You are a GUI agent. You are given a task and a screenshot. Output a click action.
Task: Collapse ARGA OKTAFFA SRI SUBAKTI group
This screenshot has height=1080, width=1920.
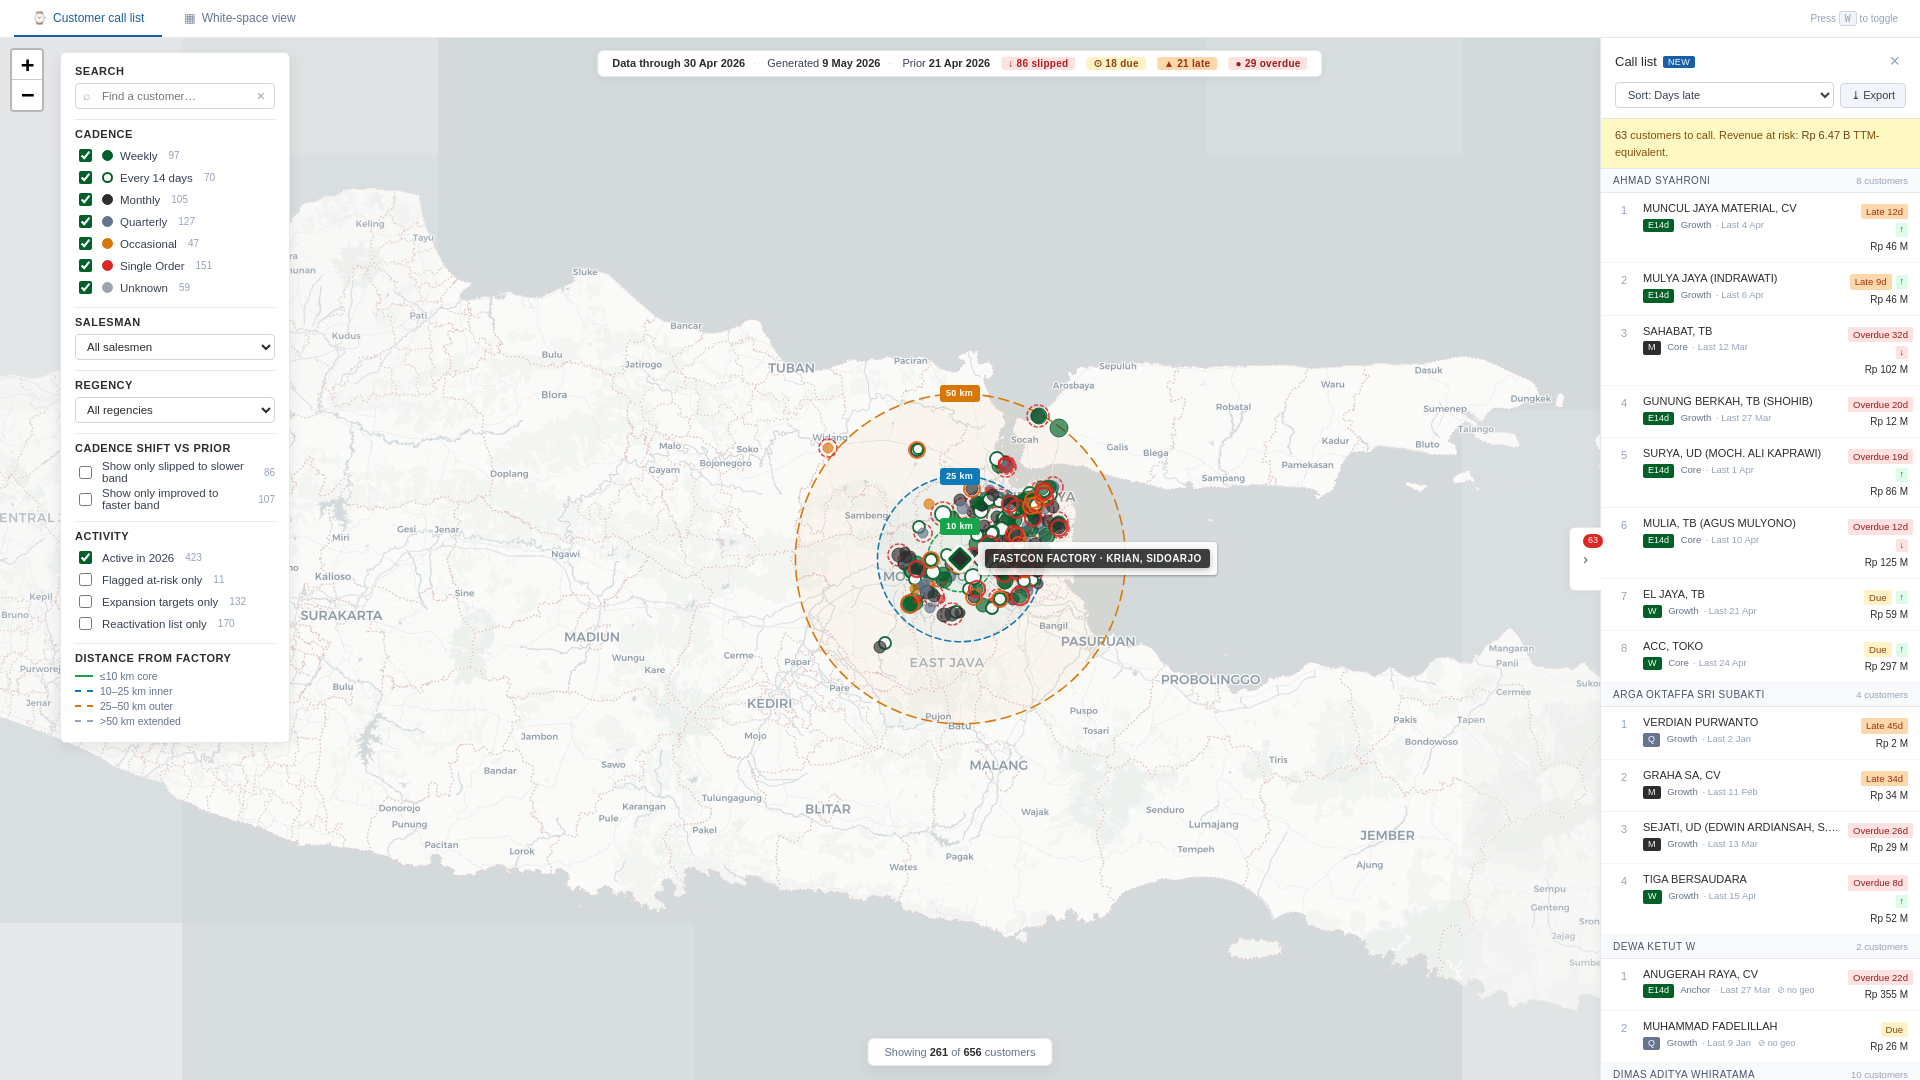[1760, 695]
